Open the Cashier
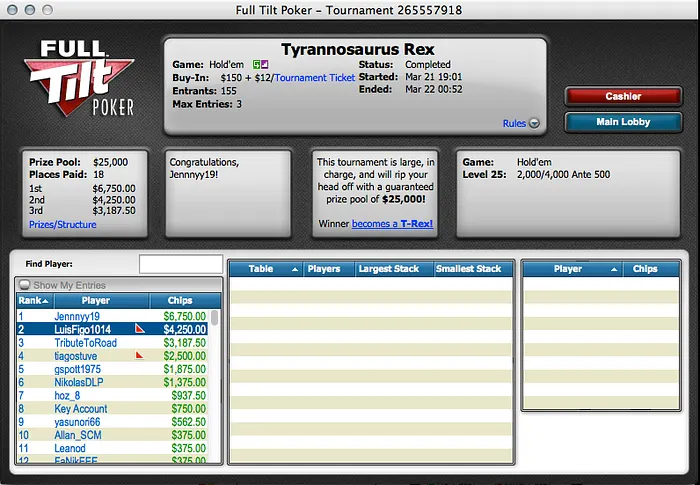The height and width of the screenshot is (485, 700). pyautogui.click(x=623, y=97)
